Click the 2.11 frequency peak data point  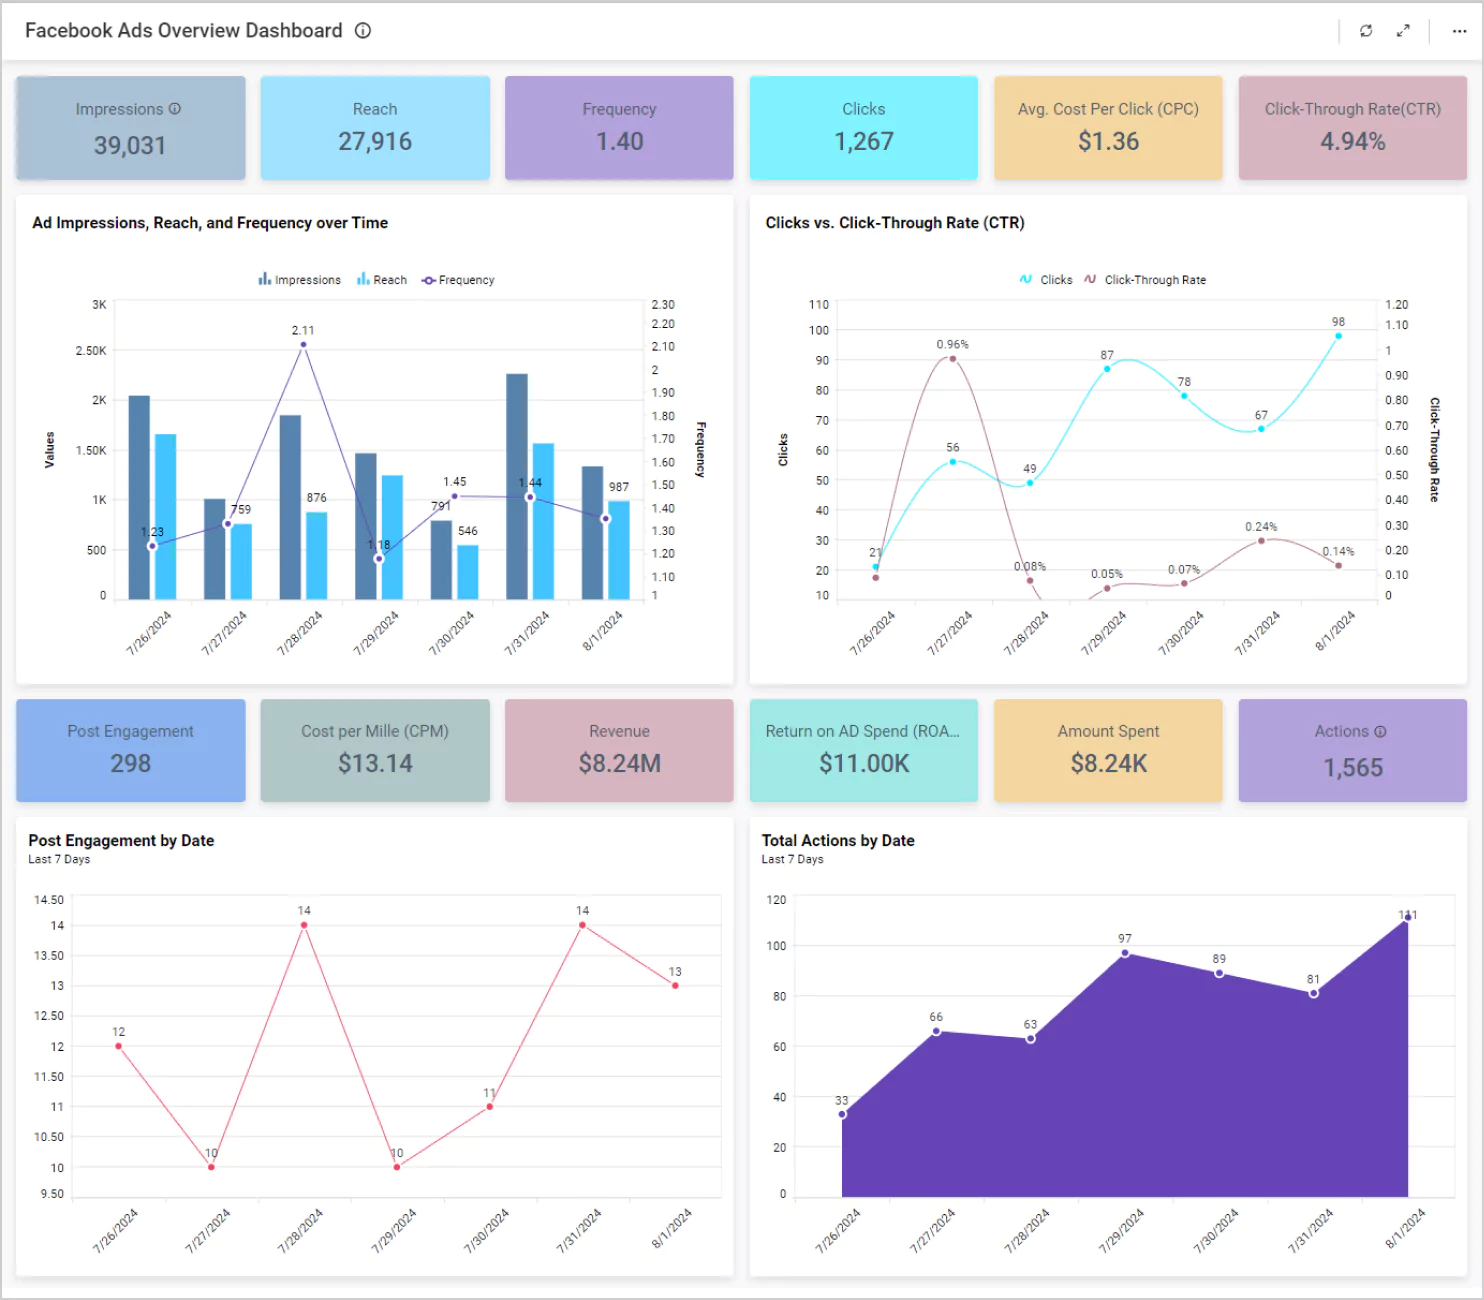[303, 345]
